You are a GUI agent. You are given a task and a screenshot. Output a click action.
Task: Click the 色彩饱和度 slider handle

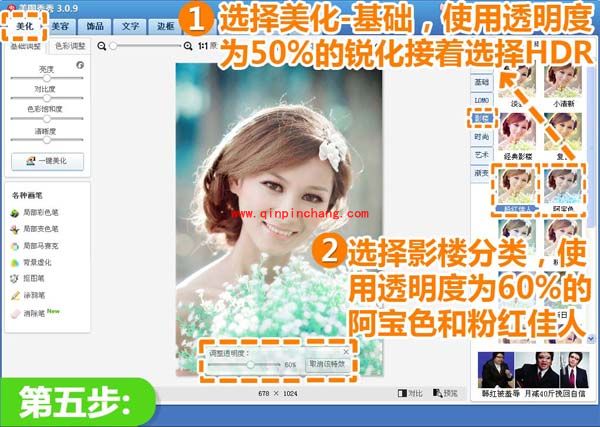coord(47,119)
